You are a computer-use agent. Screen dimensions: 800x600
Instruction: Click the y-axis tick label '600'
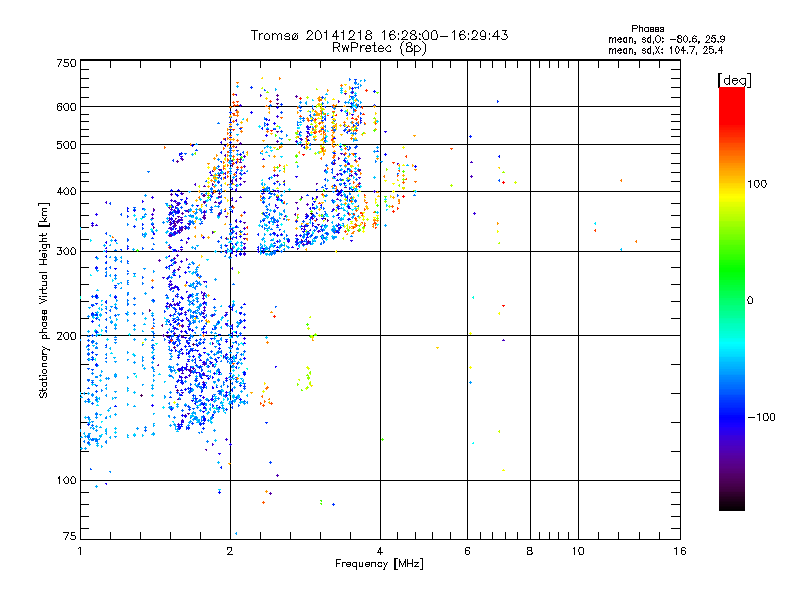66,107
